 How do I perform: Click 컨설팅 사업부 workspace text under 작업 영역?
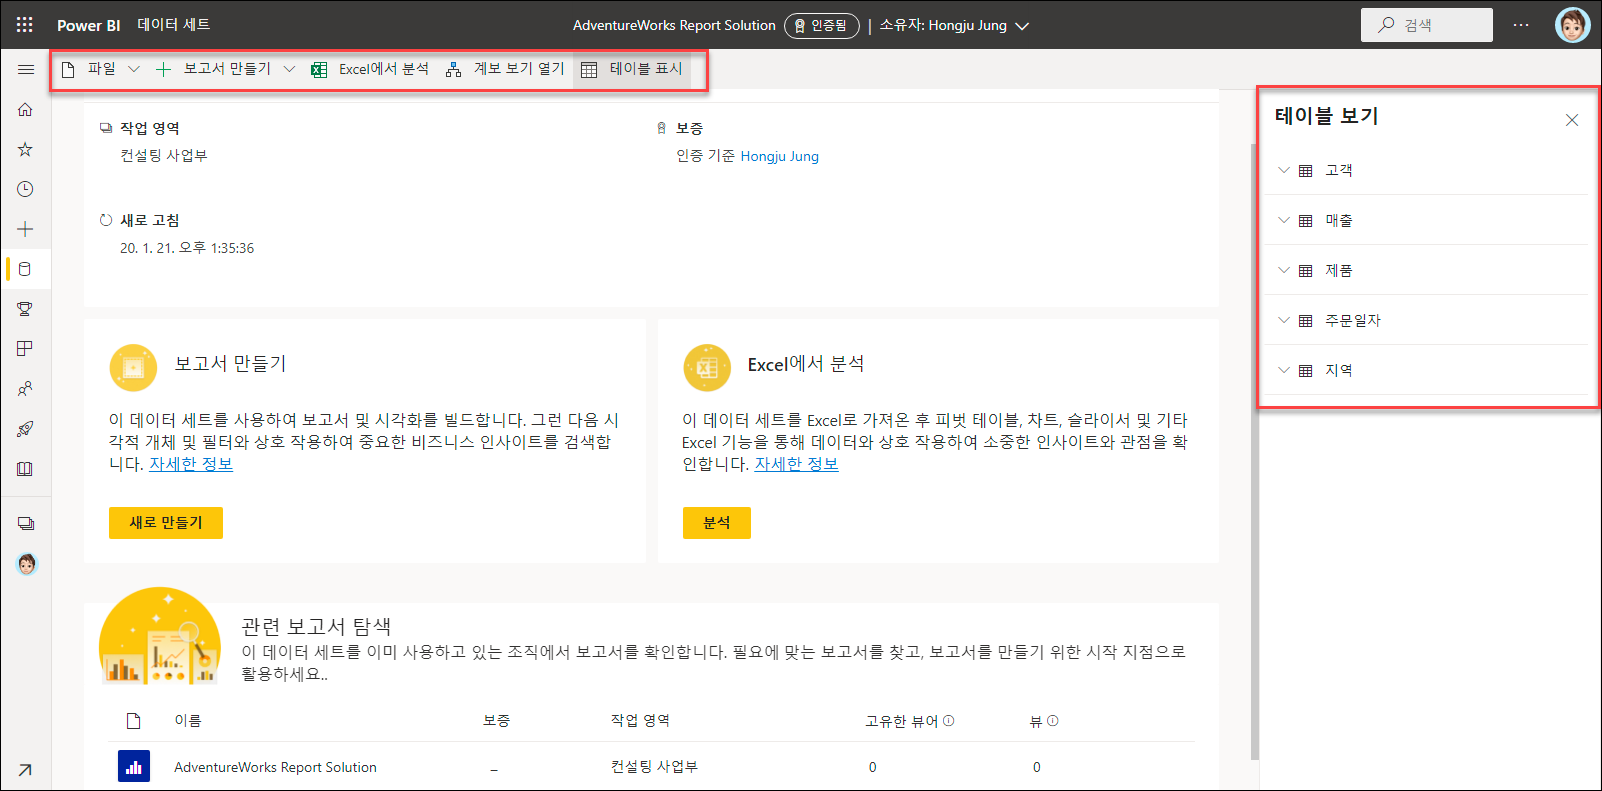(x=164, y=155)
